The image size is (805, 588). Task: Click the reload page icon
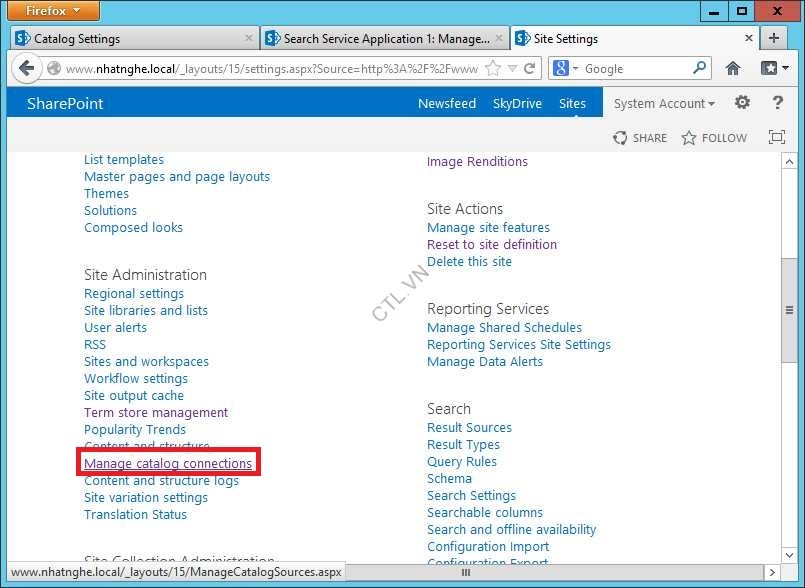coord(529,69)
